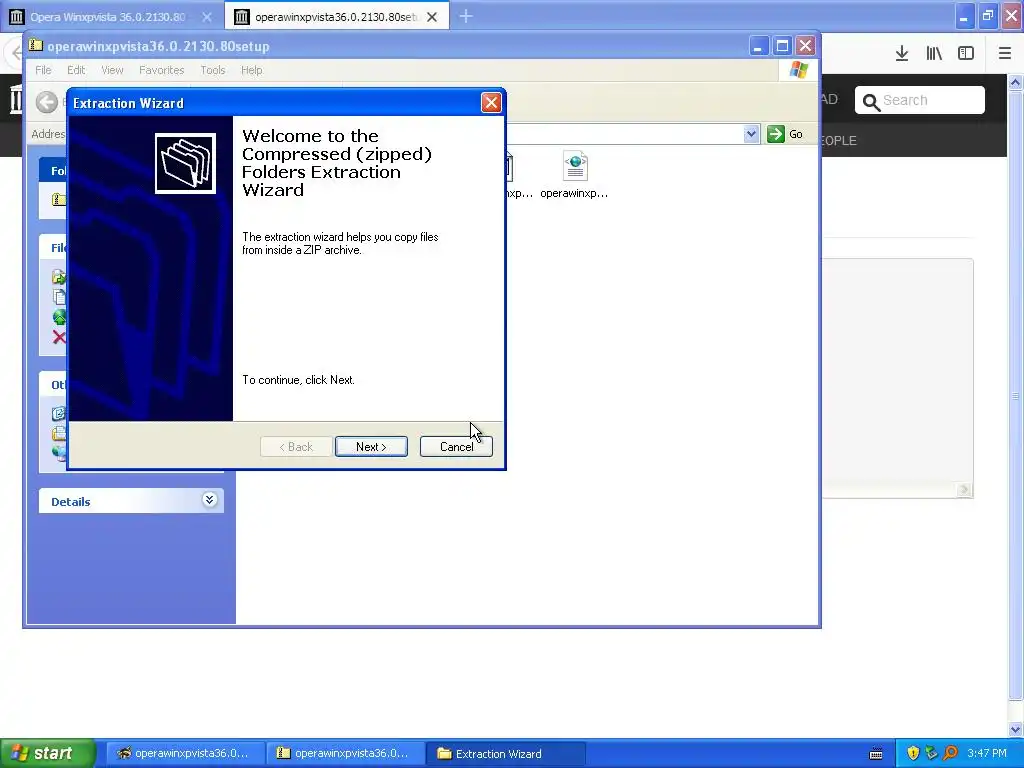Viewport: 1024px width, 768px height.
Task: Click the small scroll arrow in webpage box
Action: coord(964,490)
